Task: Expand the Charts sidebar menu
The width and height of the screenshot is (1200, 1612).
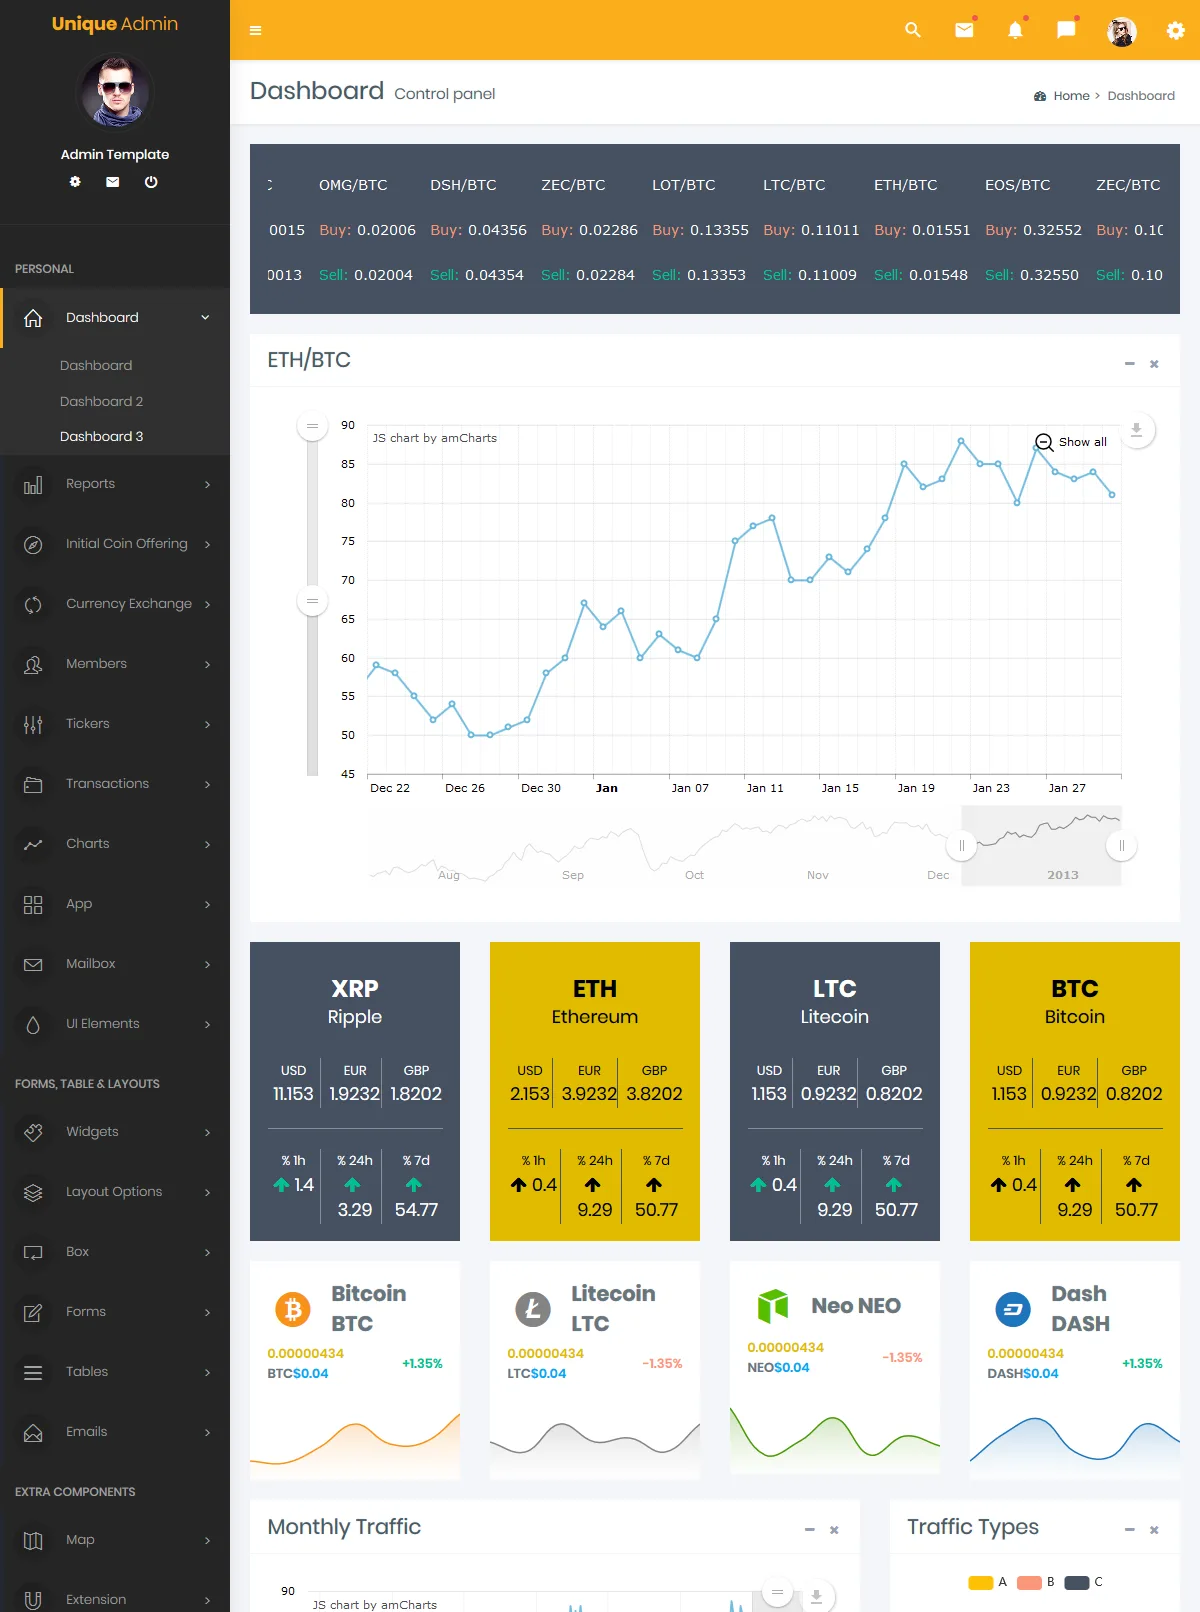Action: (207, 844)
